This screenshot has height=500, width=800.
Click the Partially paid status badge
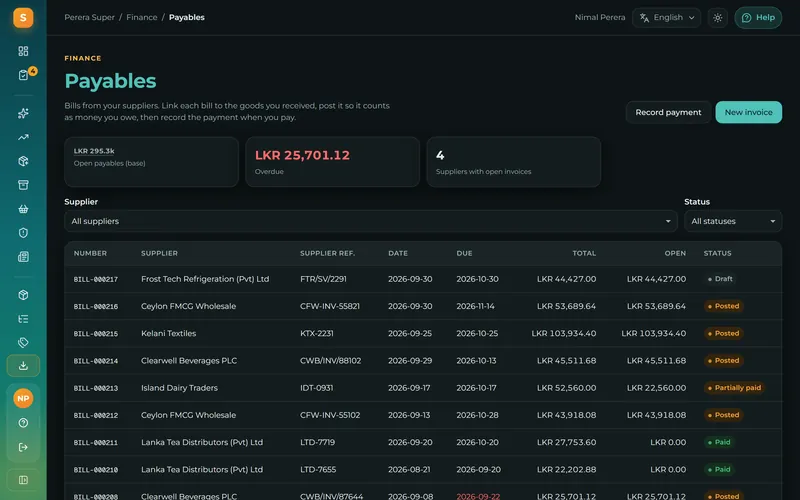(734, 388)
